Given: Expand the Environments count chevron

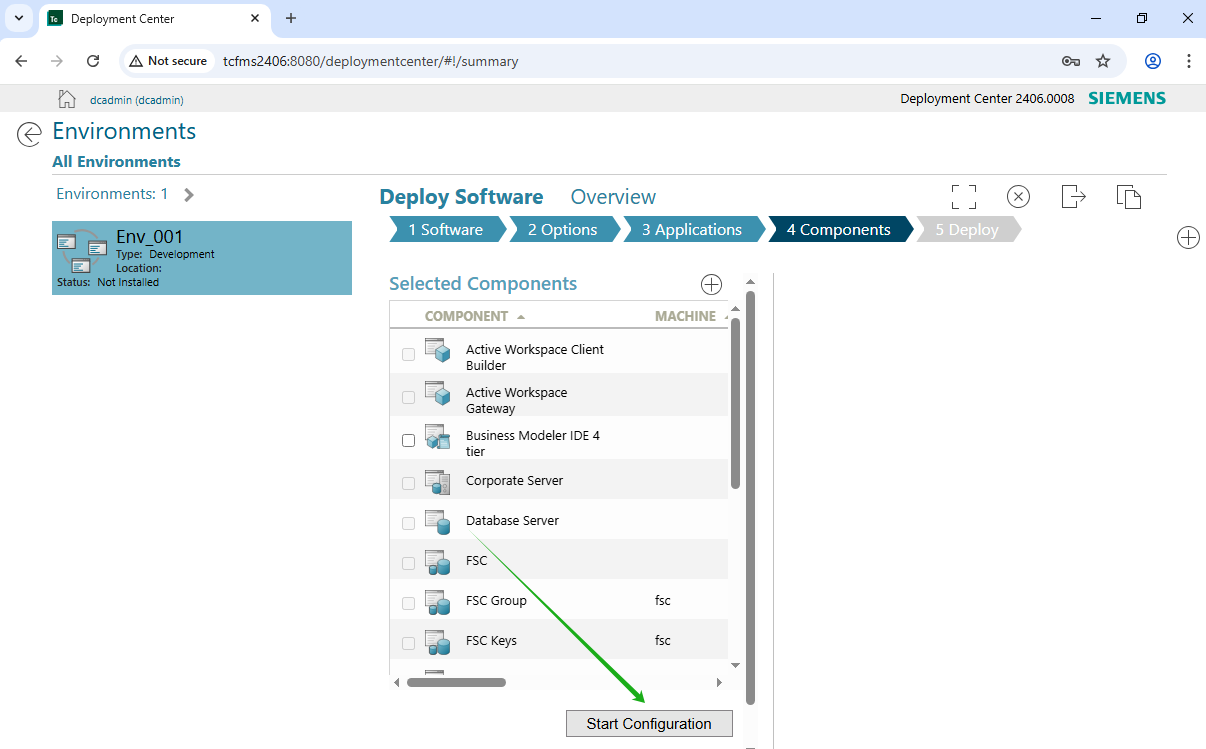Looking at the screenshot, I should point(189,195).
